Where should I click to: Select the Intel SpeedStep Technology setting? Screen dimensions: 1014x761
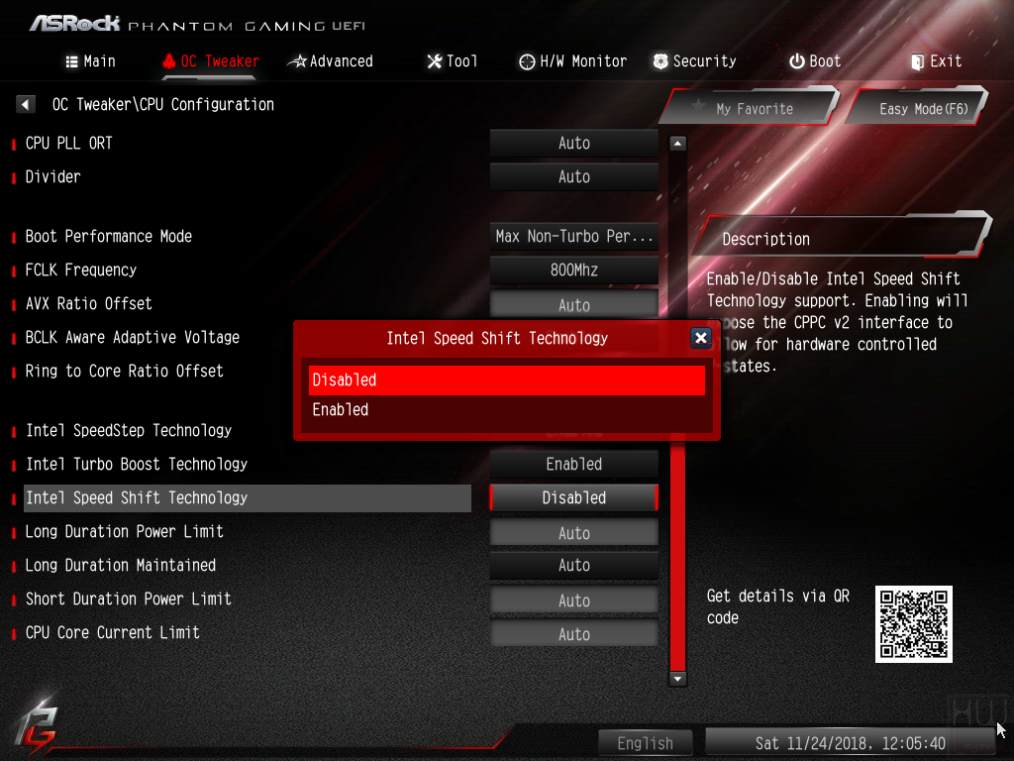point(129,430)
